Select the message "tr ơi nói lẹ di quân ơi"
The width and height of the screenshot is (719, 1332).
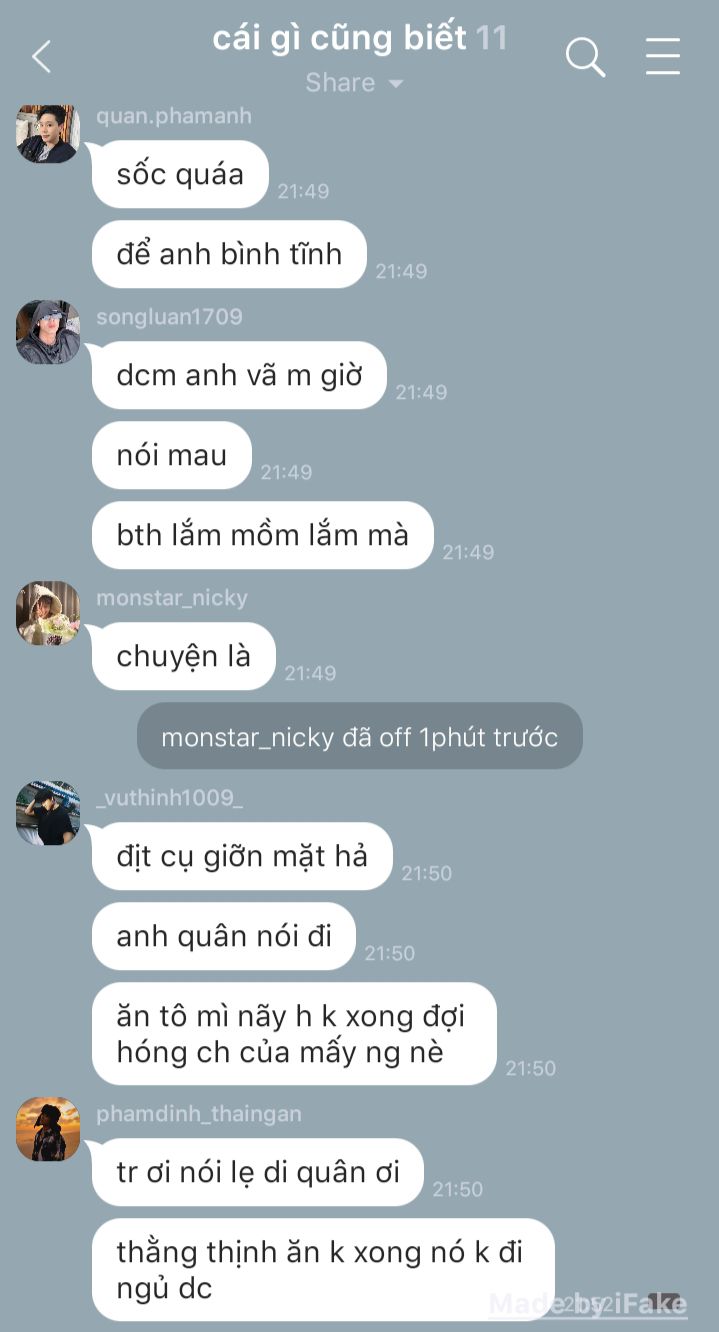point(258,1172)
